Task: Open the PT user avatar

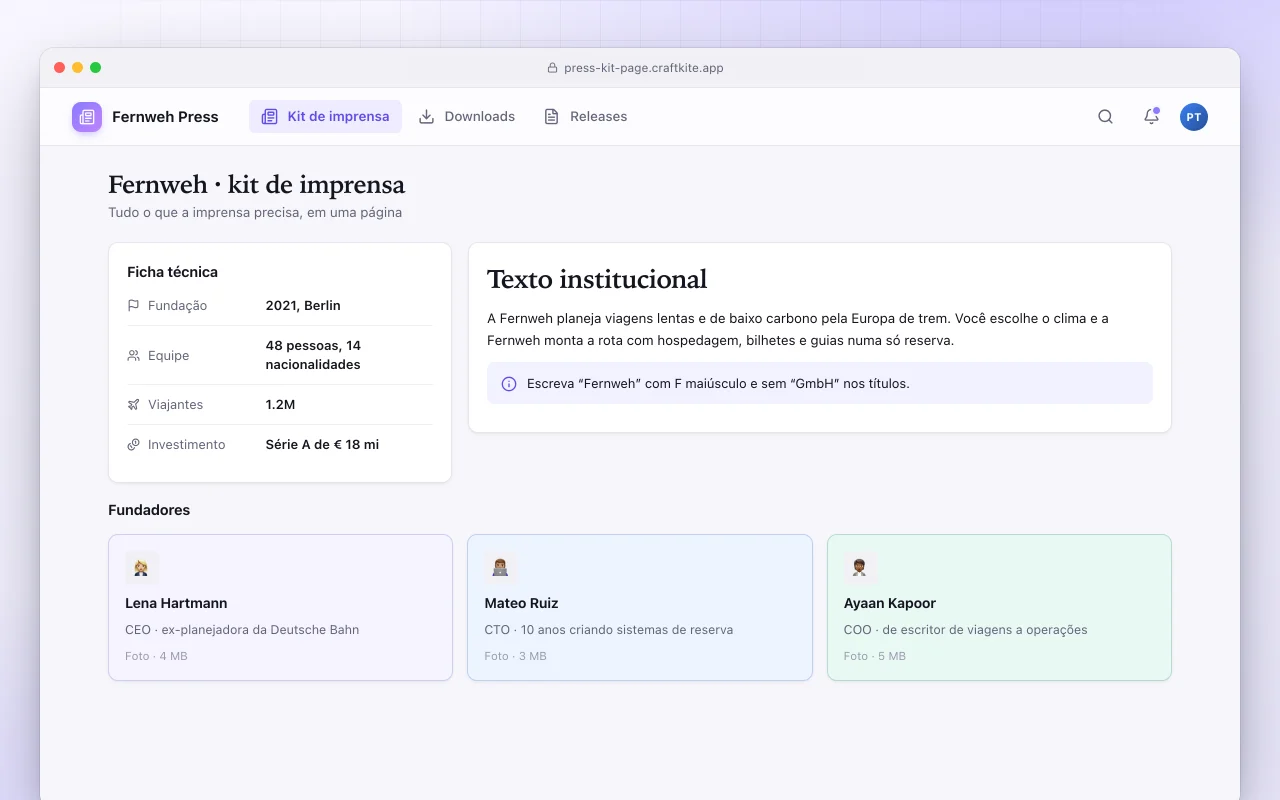Action: coord(1194,117)
